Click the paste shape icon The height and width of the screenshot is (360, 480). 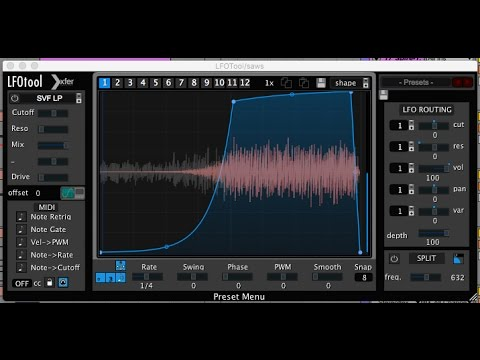(x=304, y=83)
